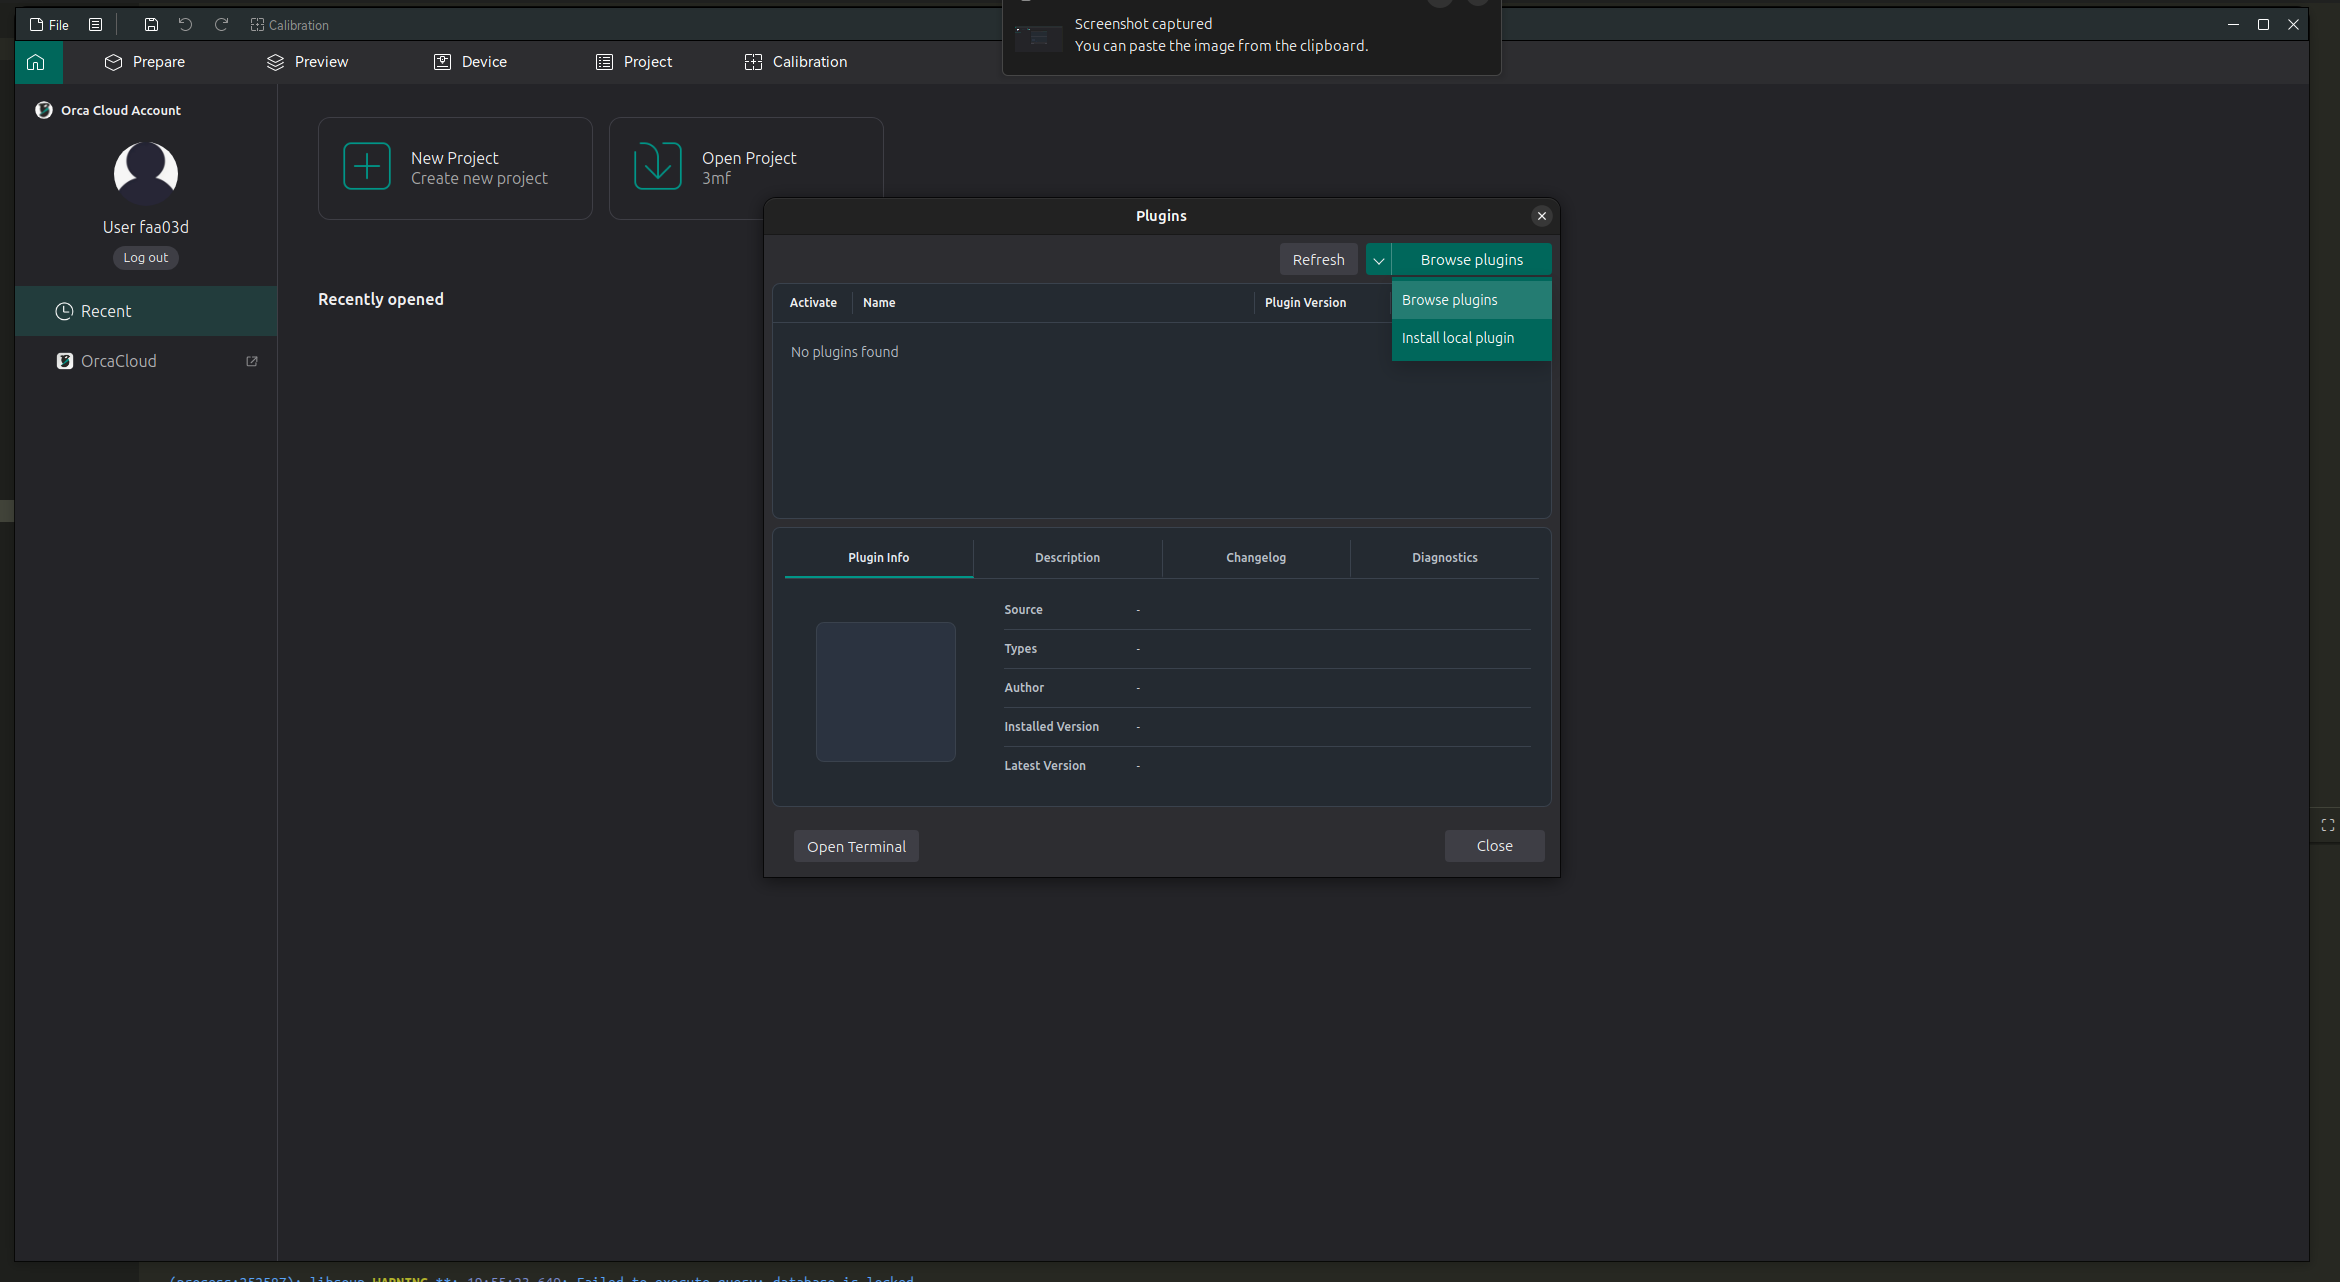Image resolution: width=2340 pixels, height=1282 pixels.
Task: Click the 'Source' field label
Action: [x=1023, y=610]
